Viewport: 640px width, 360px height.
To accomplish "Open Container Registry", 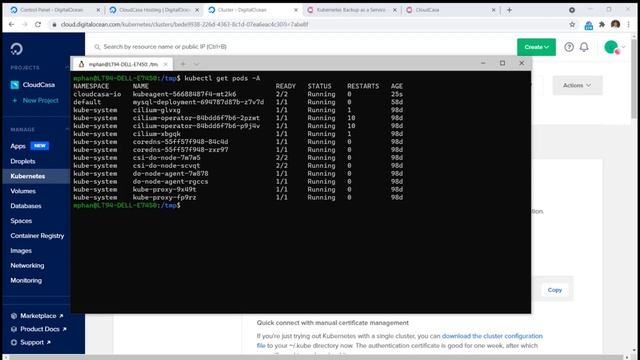I will click(37, 236).
